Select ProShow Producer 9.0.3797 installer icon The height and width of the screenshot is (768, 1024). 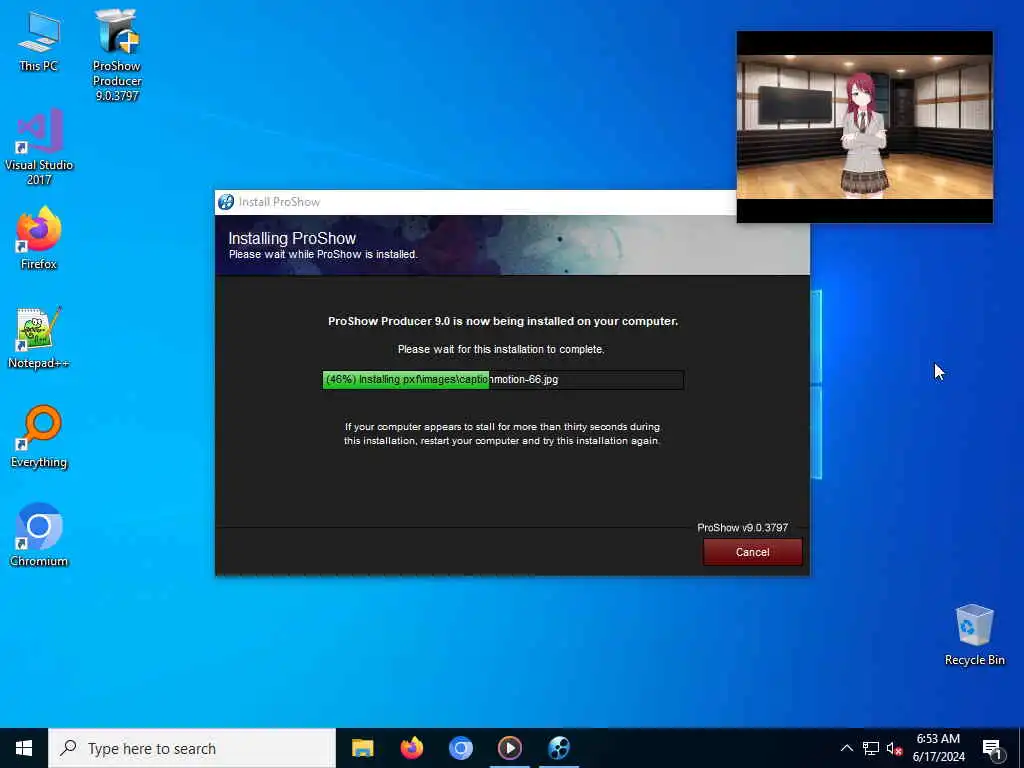117,56
